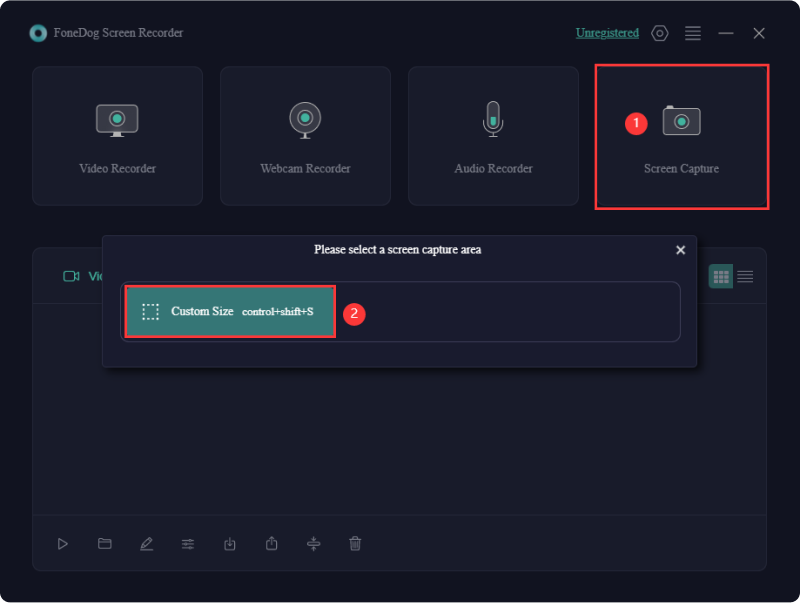This screenshot has height=603, width=800.
Task: Switch to list view of recordings
Action: [x=745, y=277]
